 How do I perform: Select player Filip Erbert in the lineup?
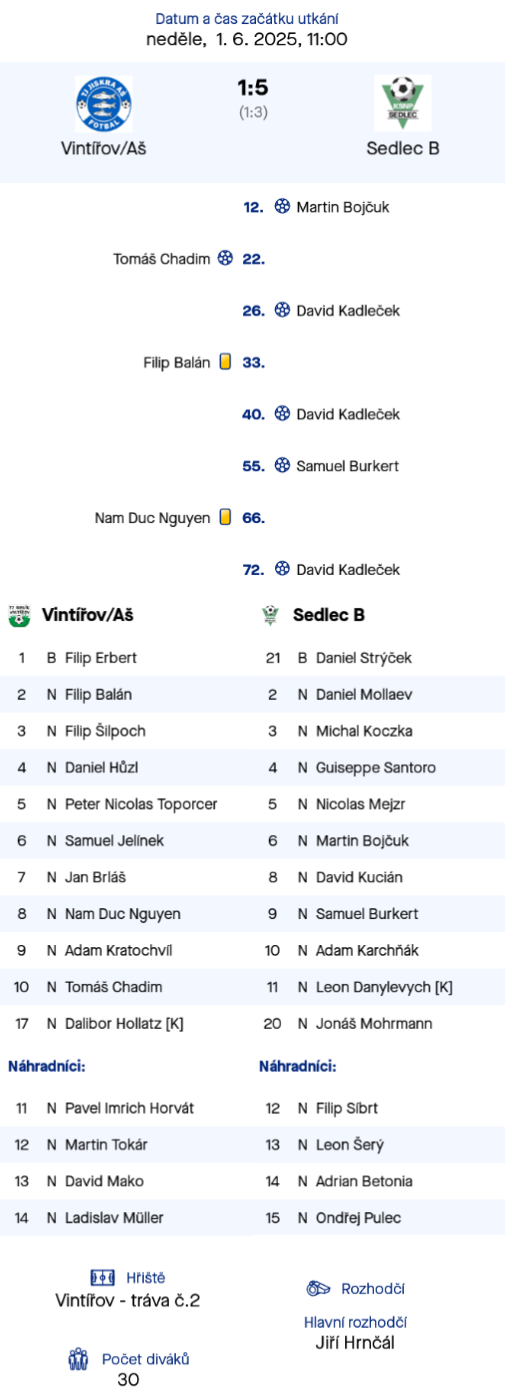click(101, 658)
